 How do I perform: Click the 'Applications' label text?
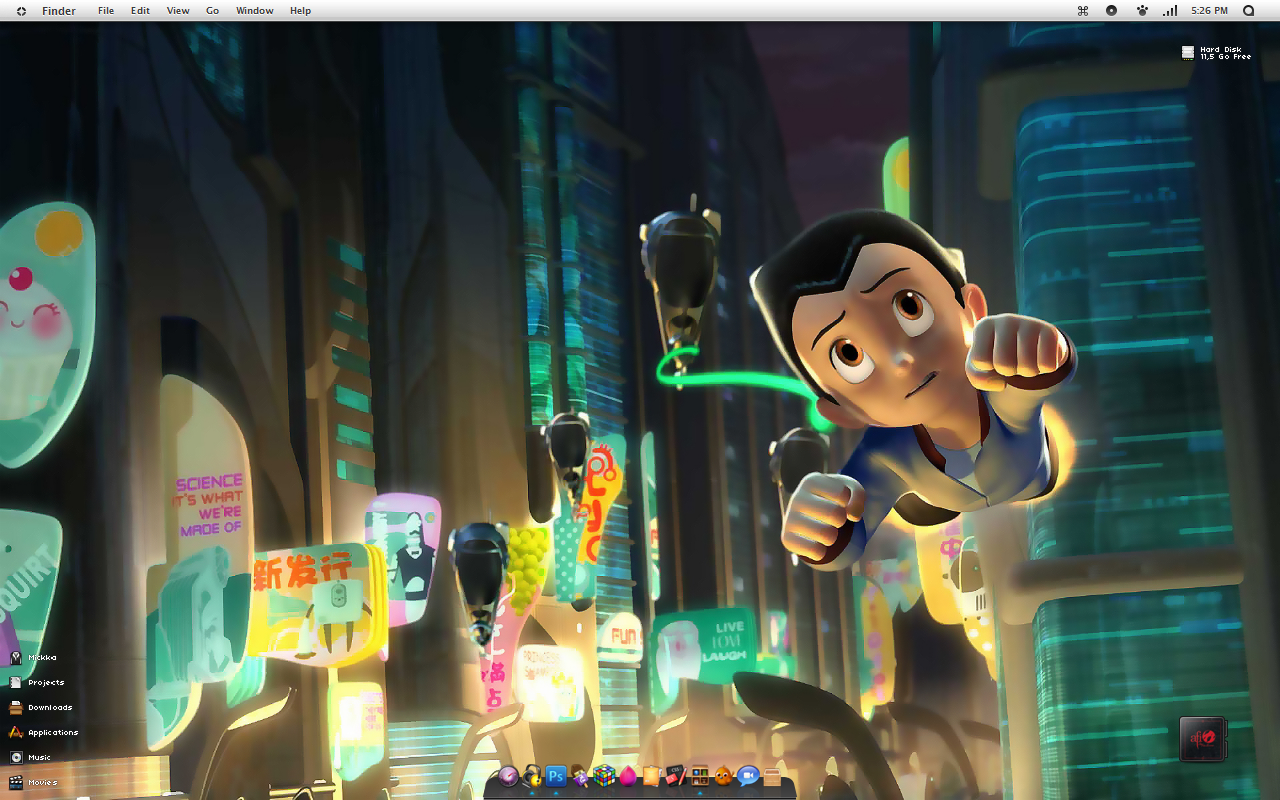point(53,733)
